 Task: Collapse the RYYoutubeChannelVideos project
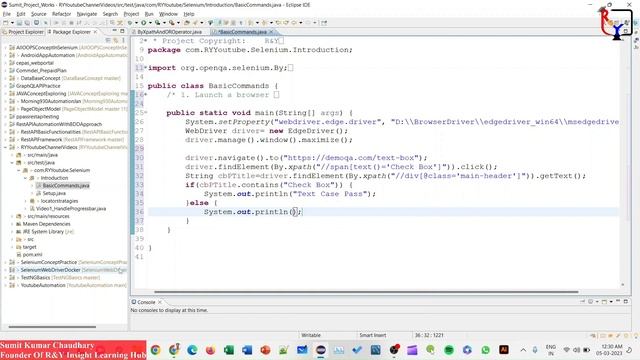6,147
